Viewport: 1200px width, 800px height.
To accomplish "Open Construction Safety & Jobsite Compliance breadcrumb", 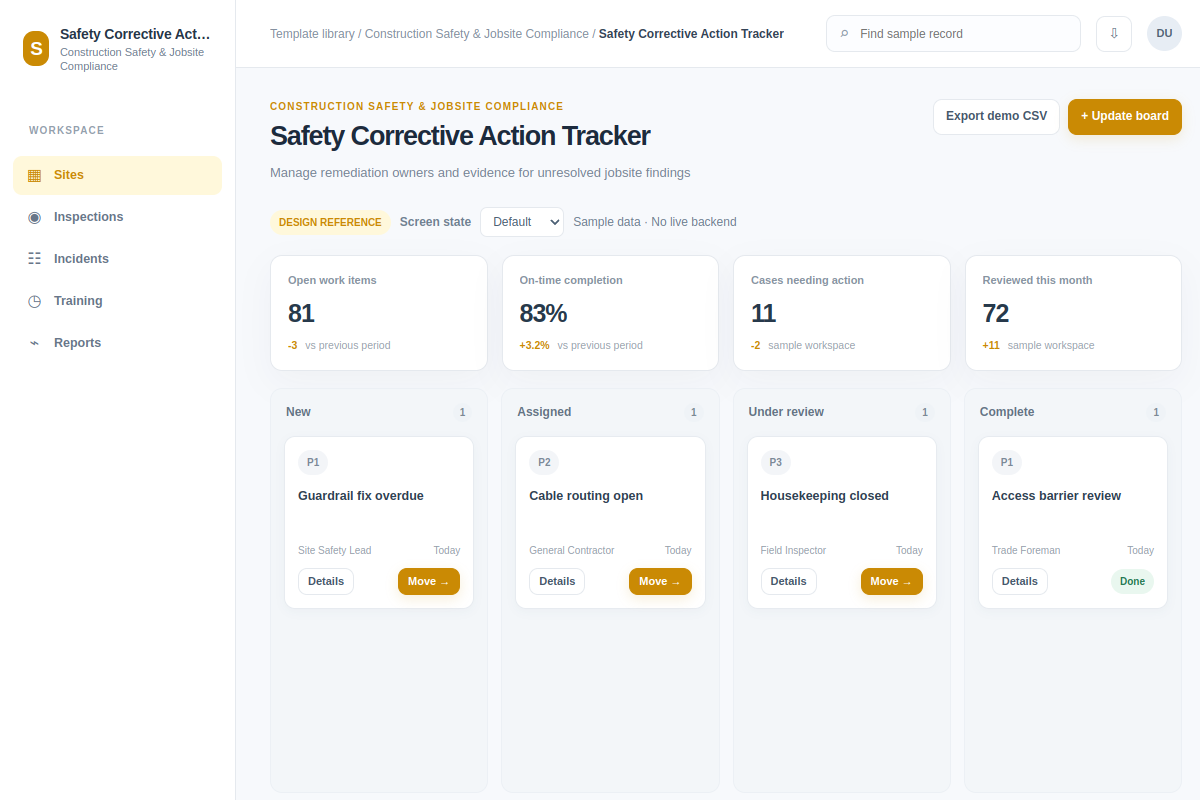I will point(477,34).
